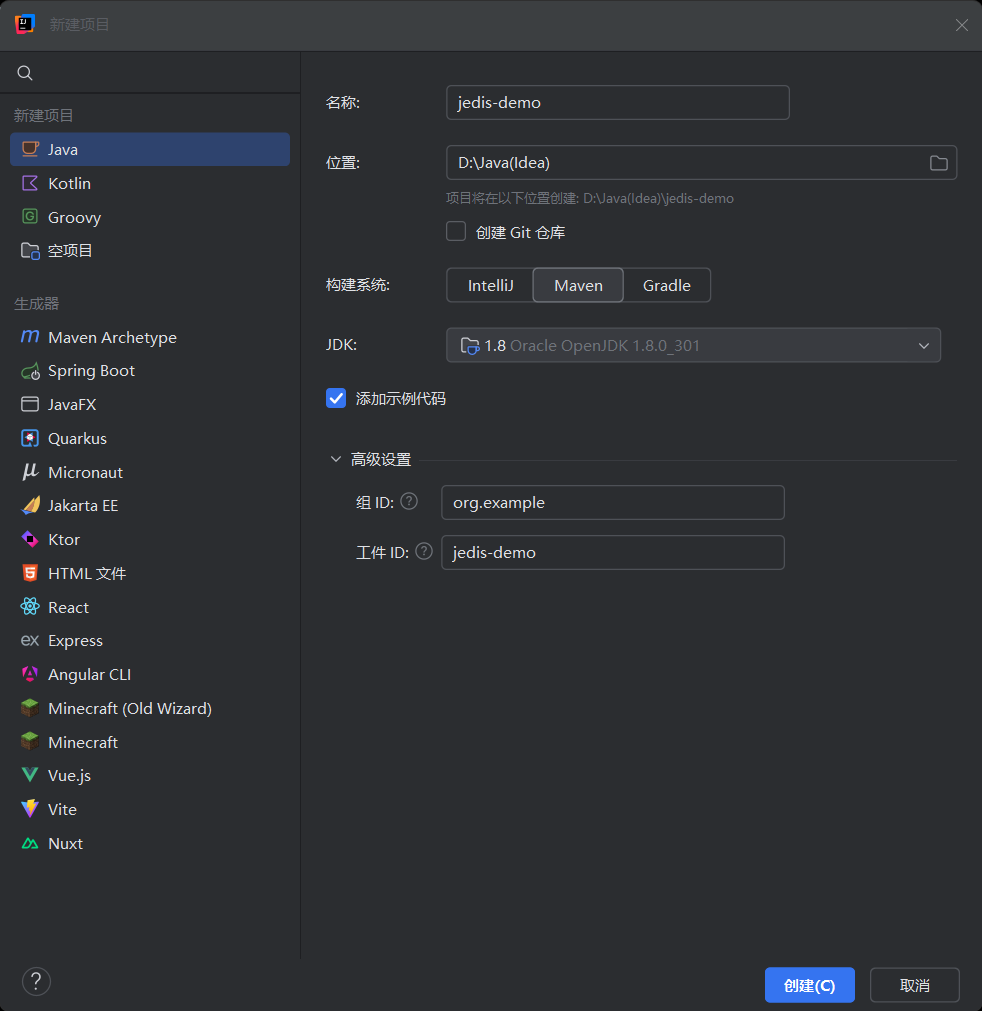Click the Jakarta EE sail icon
982x1011 pixels.
point(30,506)
